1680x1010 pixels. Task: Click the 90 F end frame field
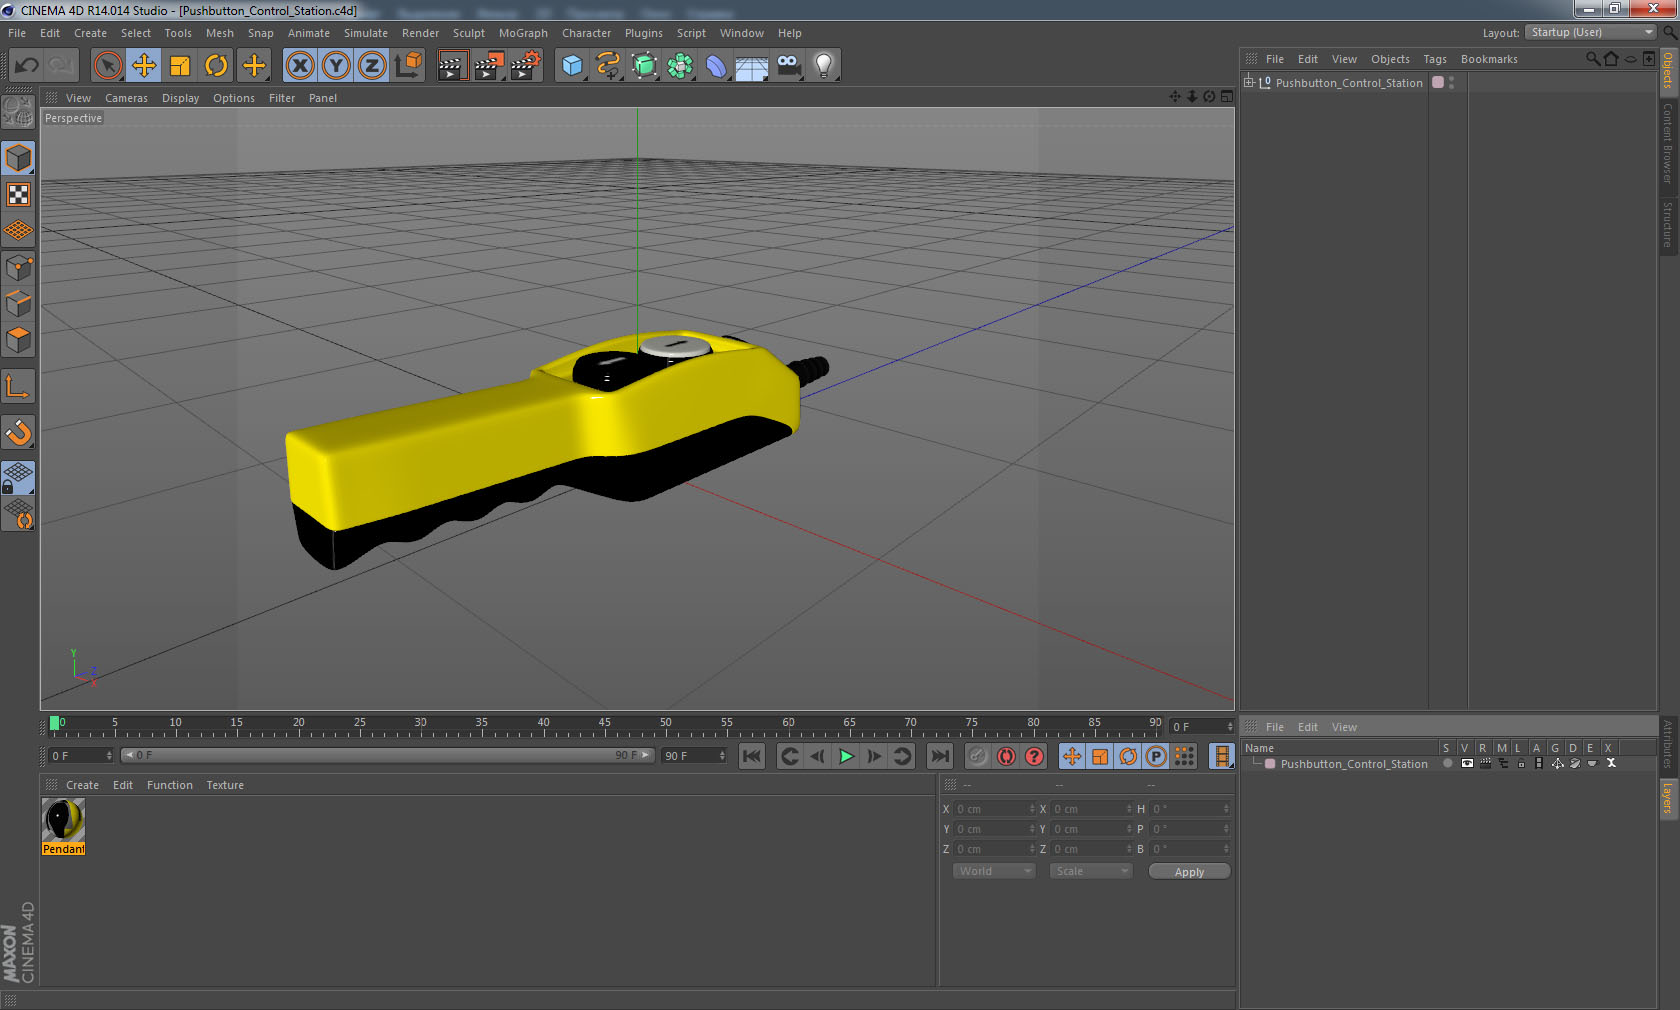click(694, 756)
